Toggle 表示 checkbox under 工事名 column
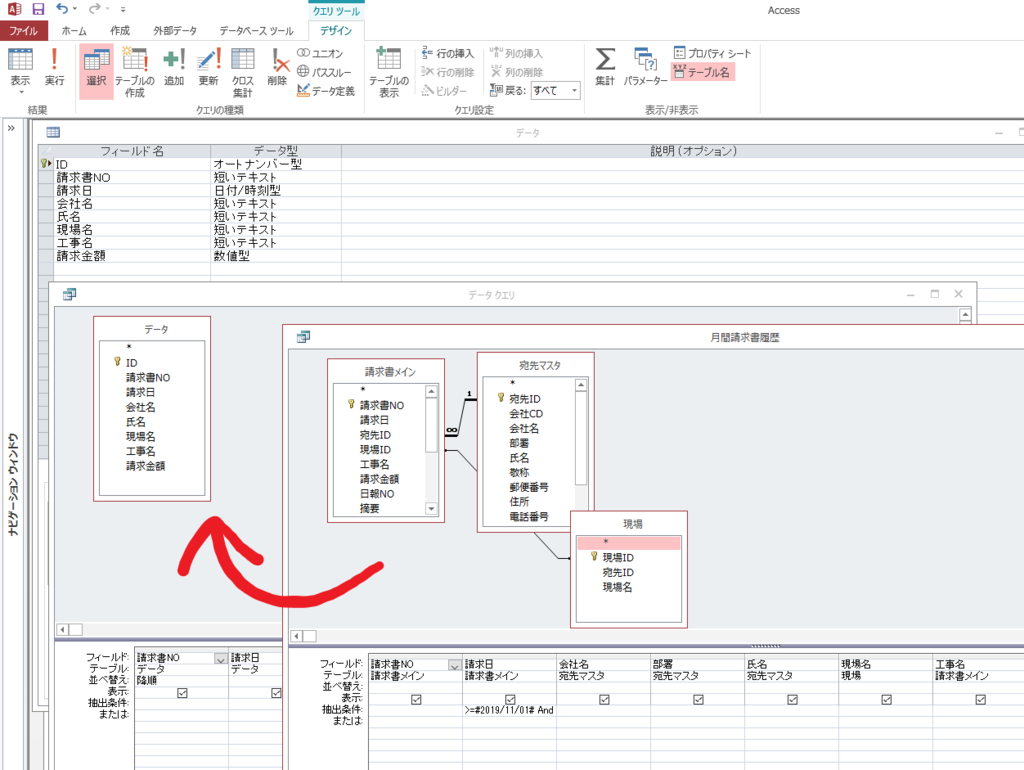 tap(980, 699)
